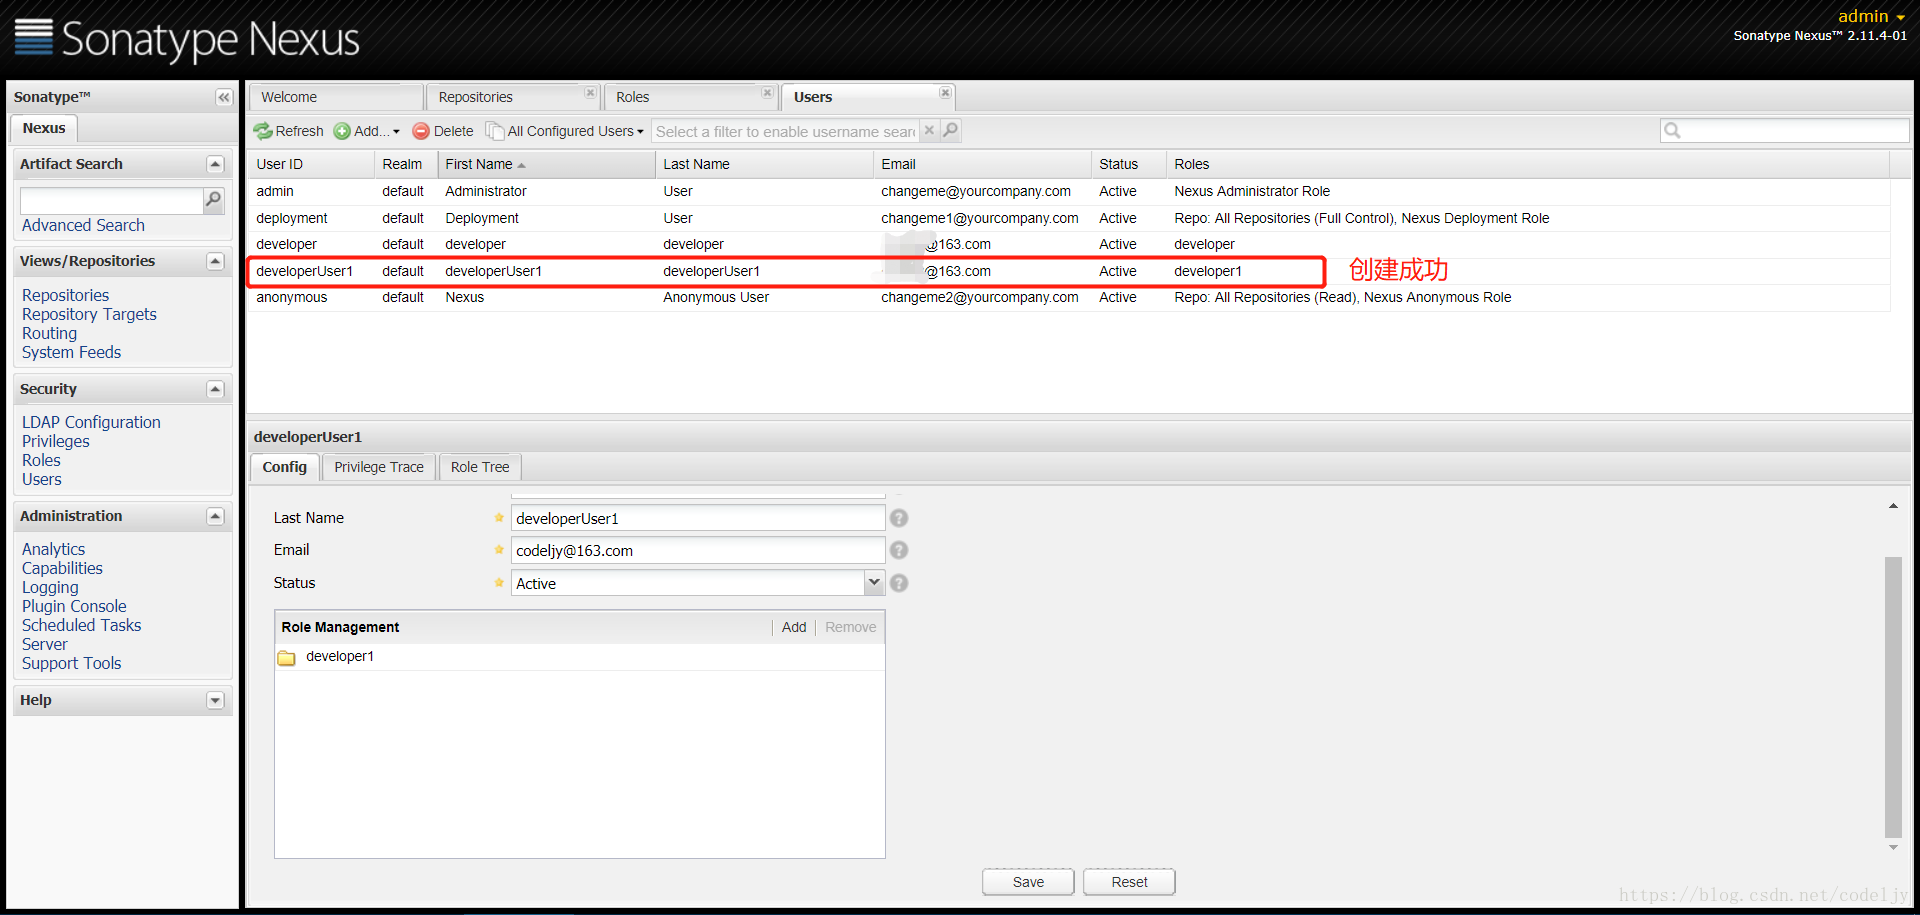The width and height of the screenshot is (1920, 915).
Task: Click the green Add user icon
Action: pyautogui.click(x=342, y=131)
